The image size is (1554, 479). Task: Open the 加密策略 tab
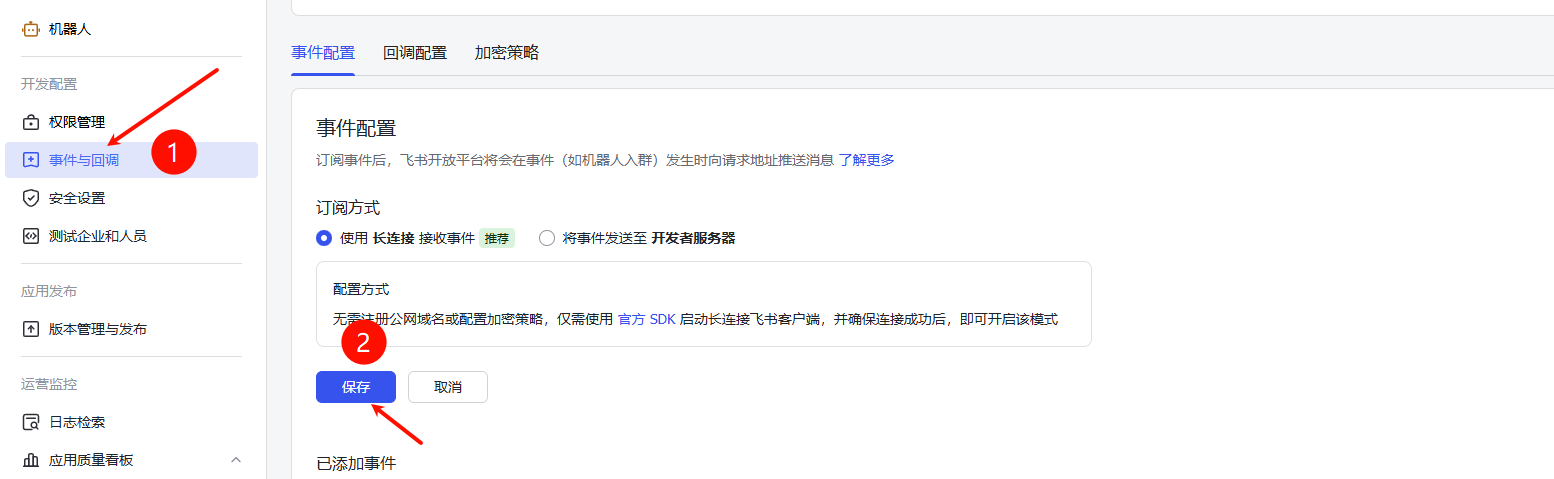[507, 53]
